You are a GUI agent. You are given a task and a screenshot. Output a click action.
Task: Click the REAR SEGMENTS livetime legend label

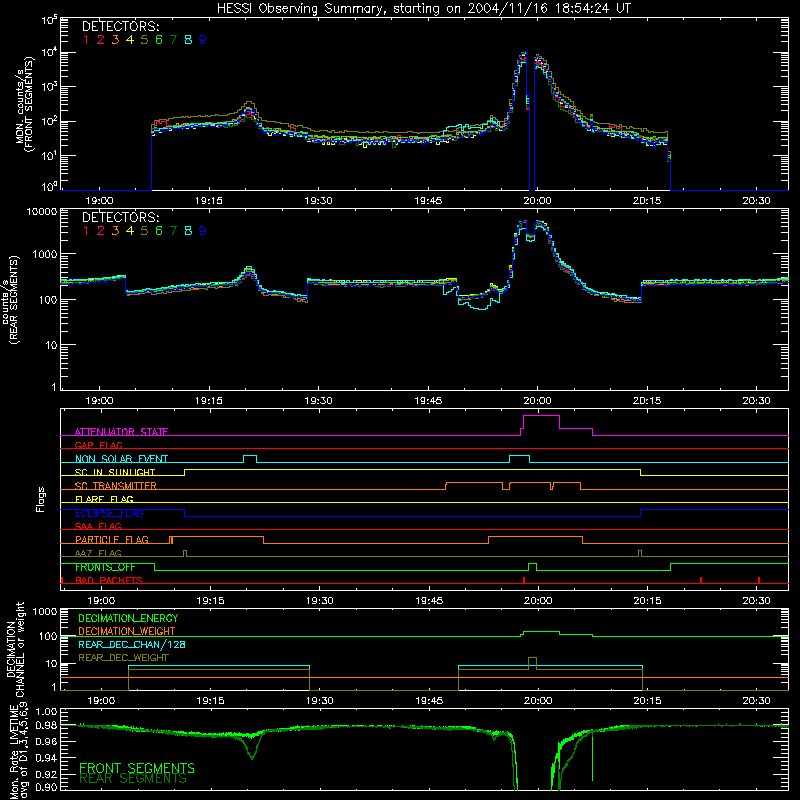pyautogui.click(x=133, y=779)
